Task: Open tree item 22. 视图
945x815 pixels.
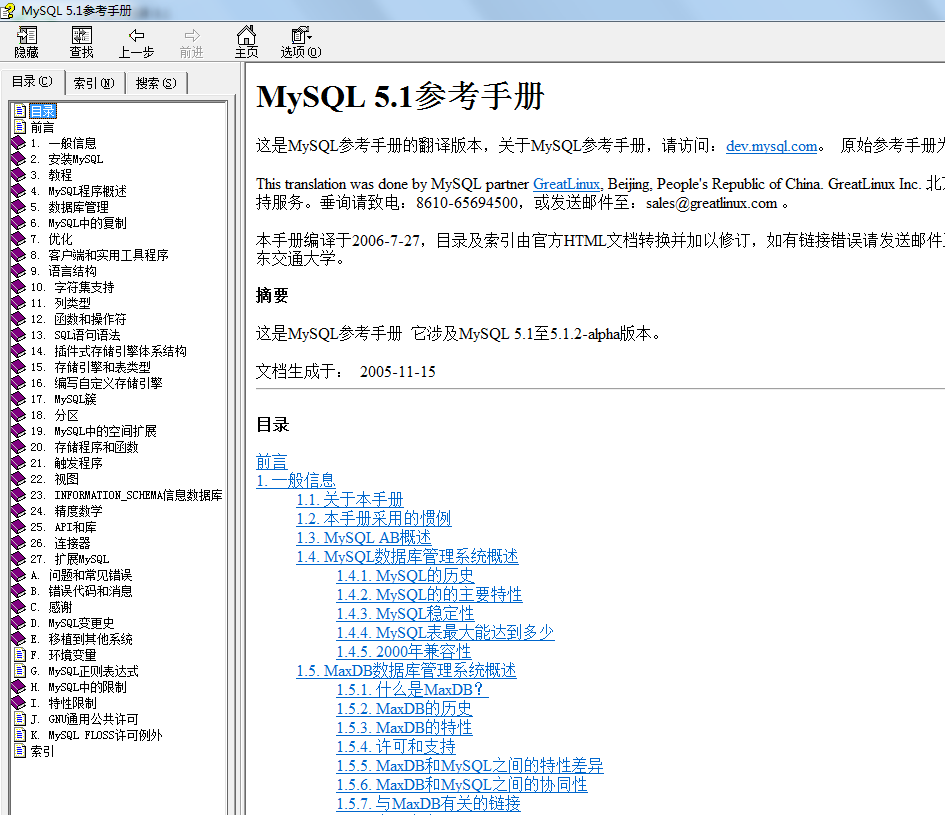Action: 54,479
